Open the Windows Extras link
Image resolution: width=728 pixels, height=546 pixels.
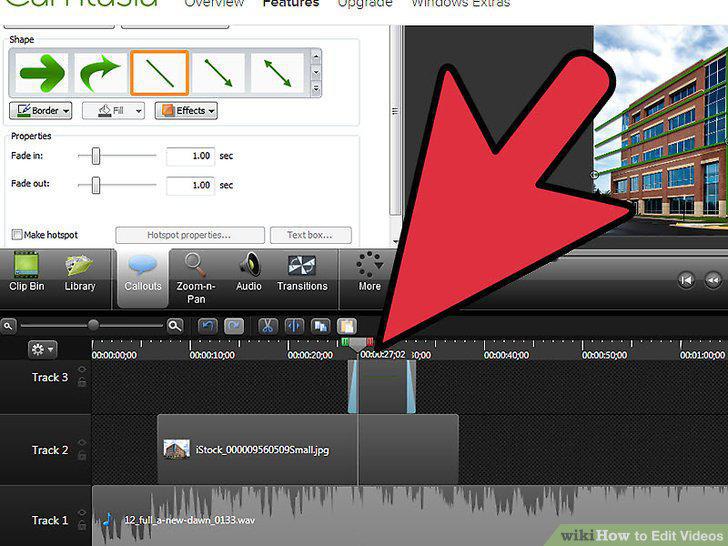461,3
